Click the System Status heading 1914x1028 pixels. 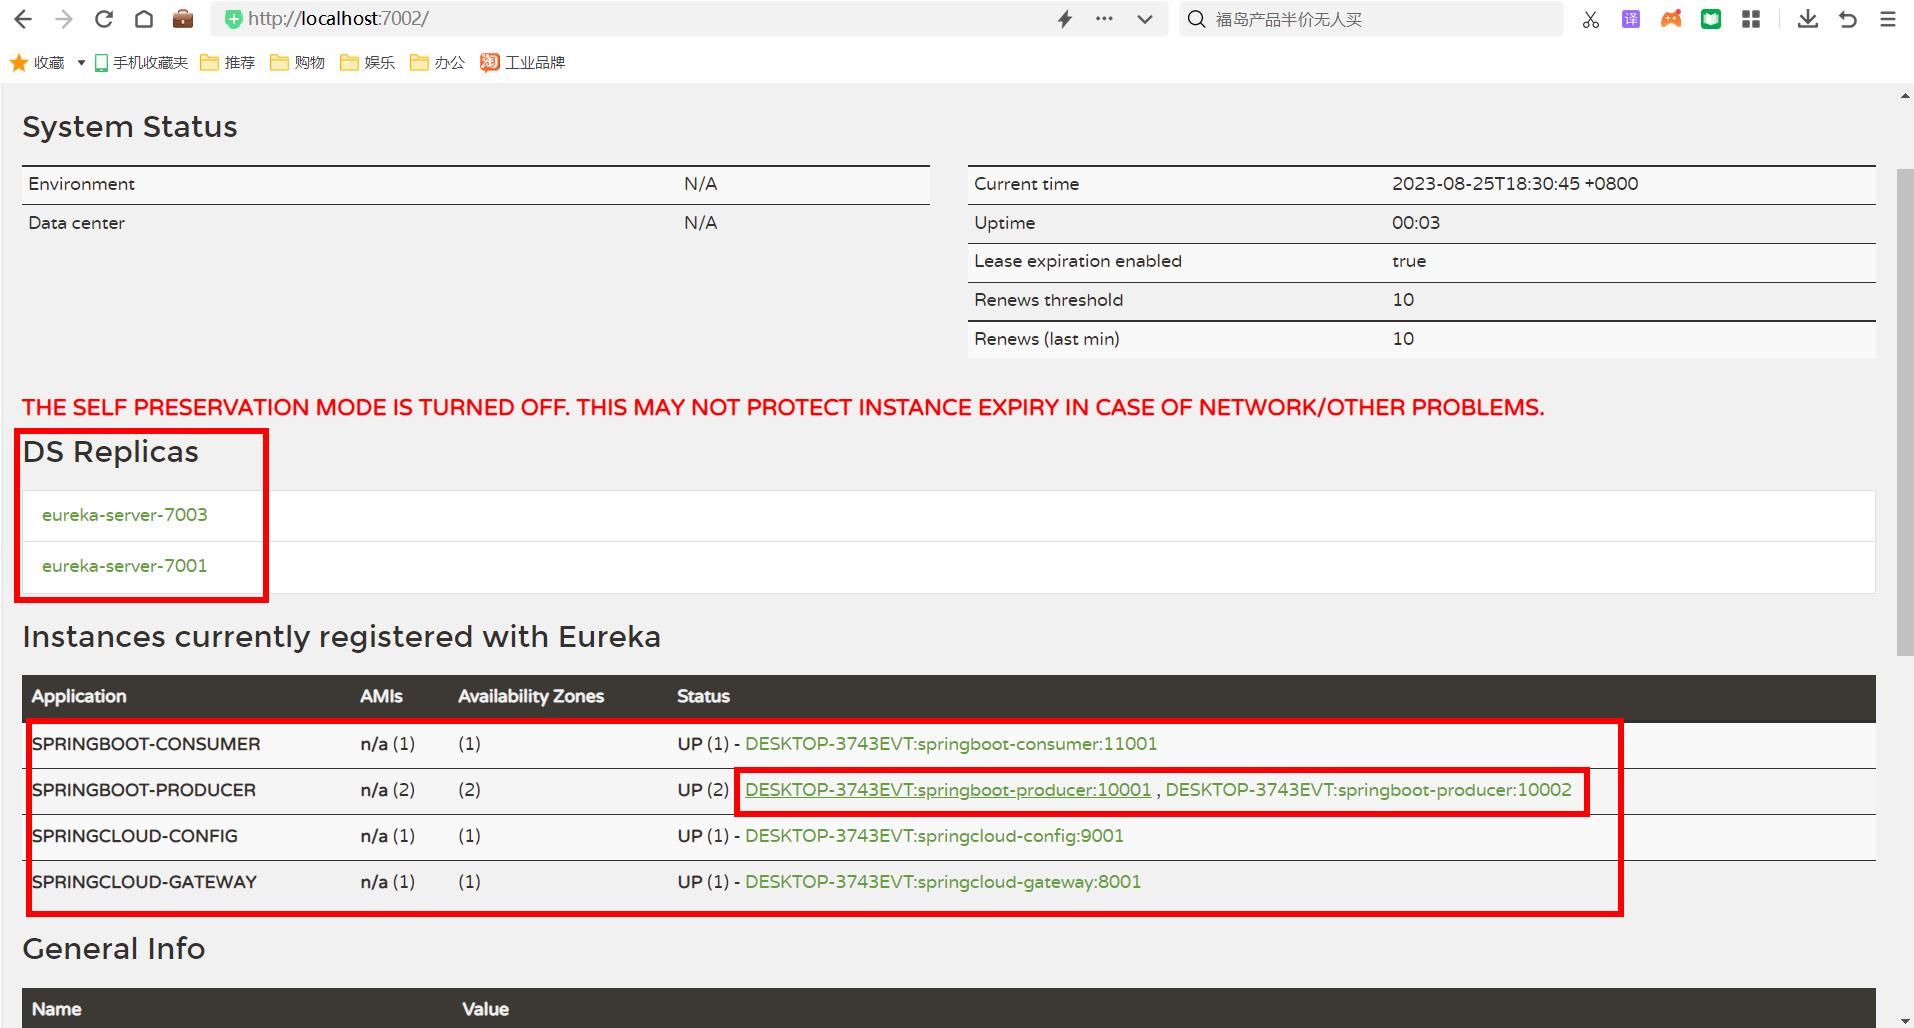click(x=130, y=127)
